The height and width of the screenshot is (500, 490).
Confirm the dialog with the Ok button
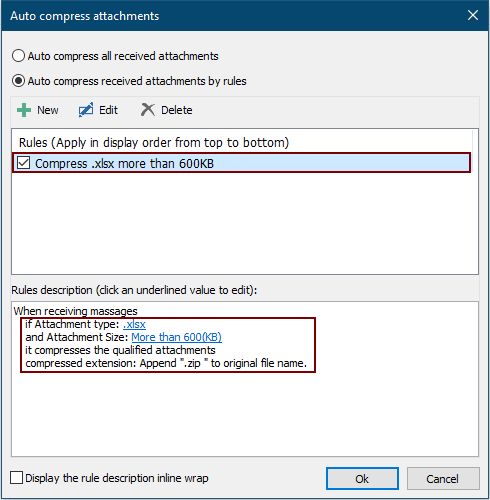(362, 479)
